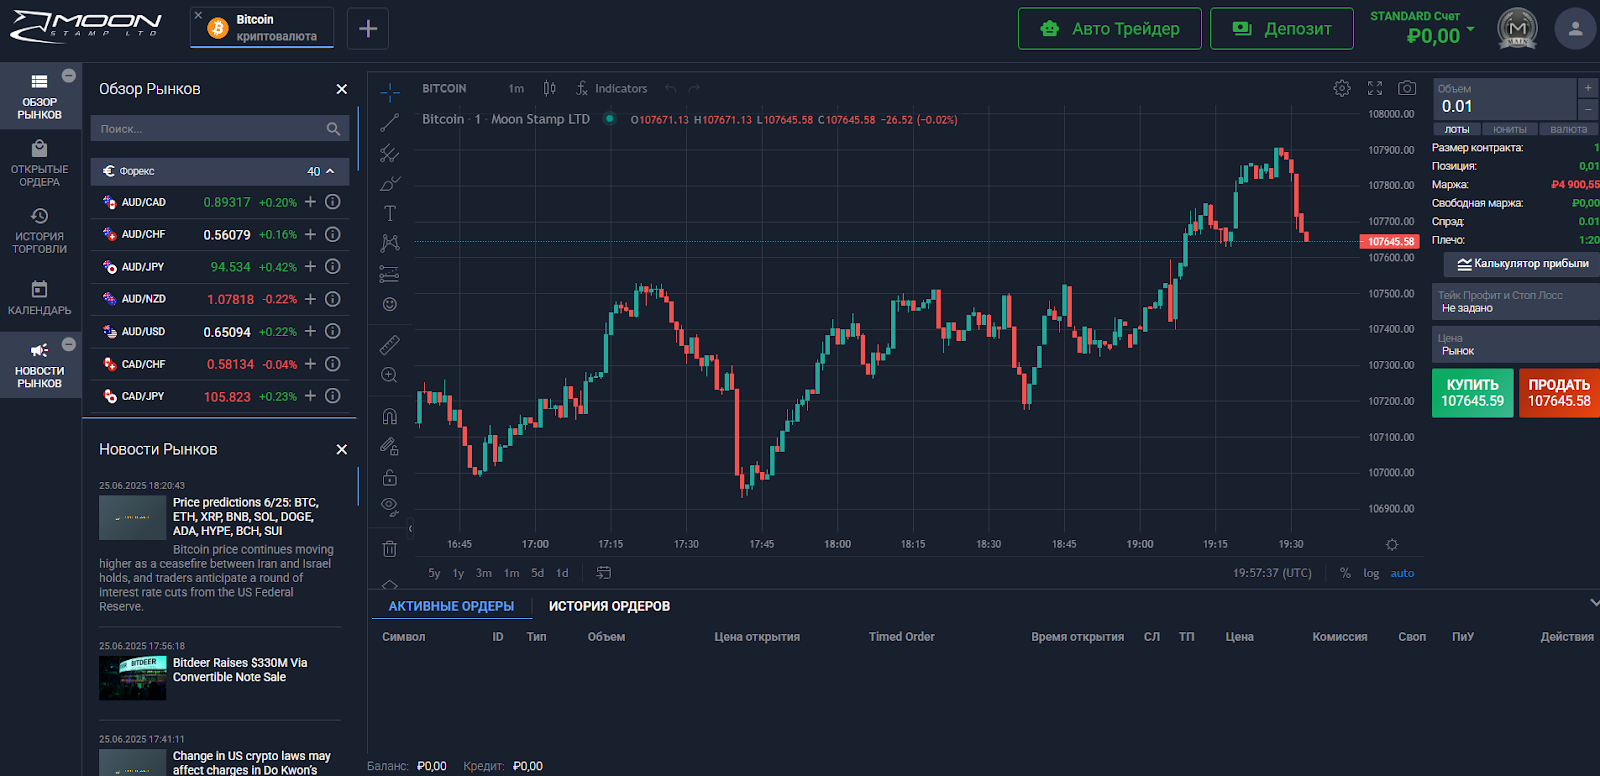Increase volume with the plus stepper
The width and height of the screenshot is (1600, 776).
point(1587,88)
